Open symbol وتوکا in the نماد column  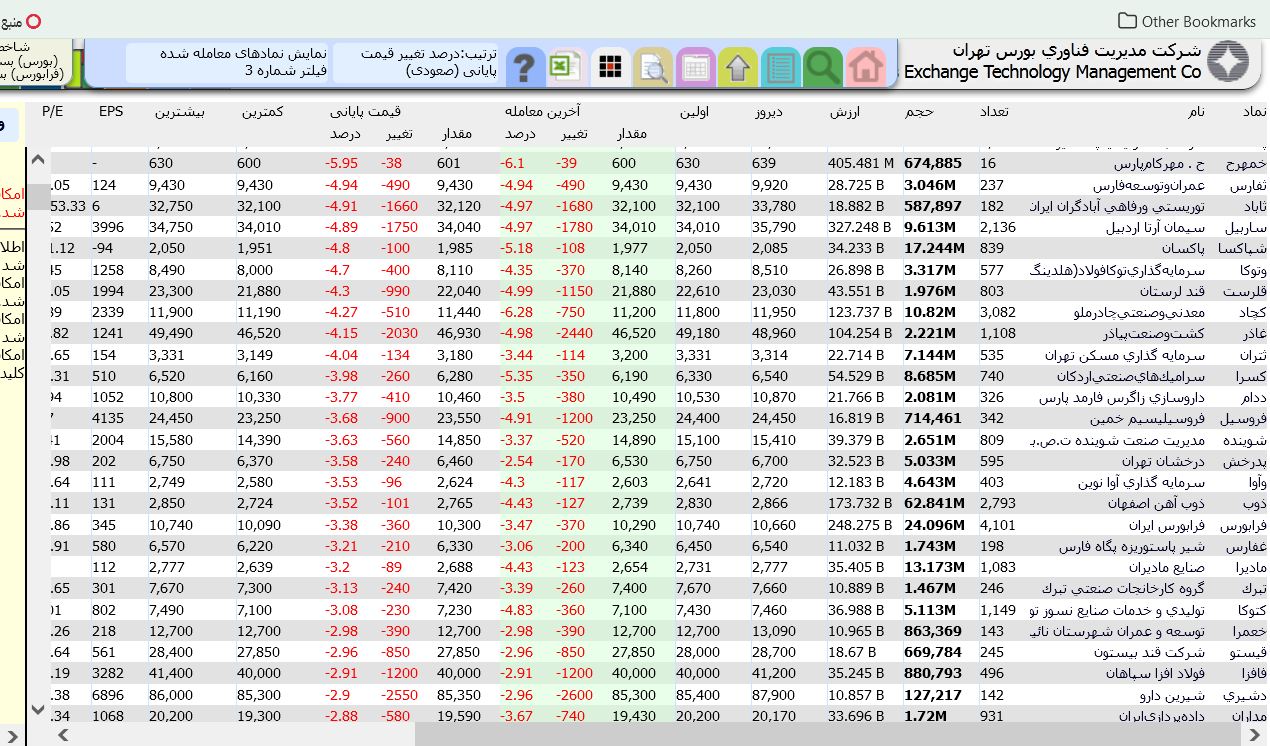pos(1251,270)
